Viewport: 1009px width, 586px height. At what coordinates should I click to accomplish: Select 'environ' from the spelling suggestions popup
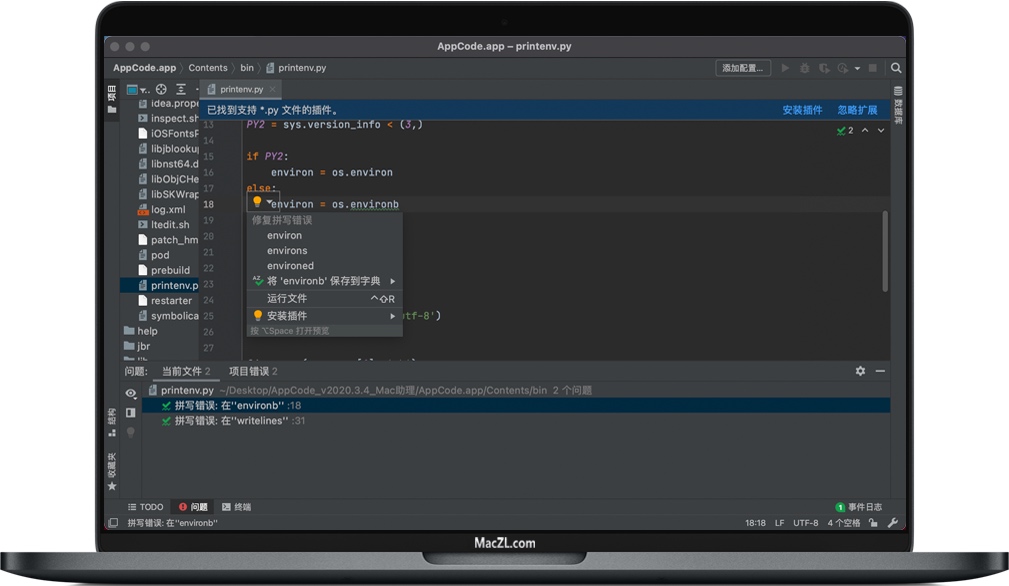pos(284,235)
